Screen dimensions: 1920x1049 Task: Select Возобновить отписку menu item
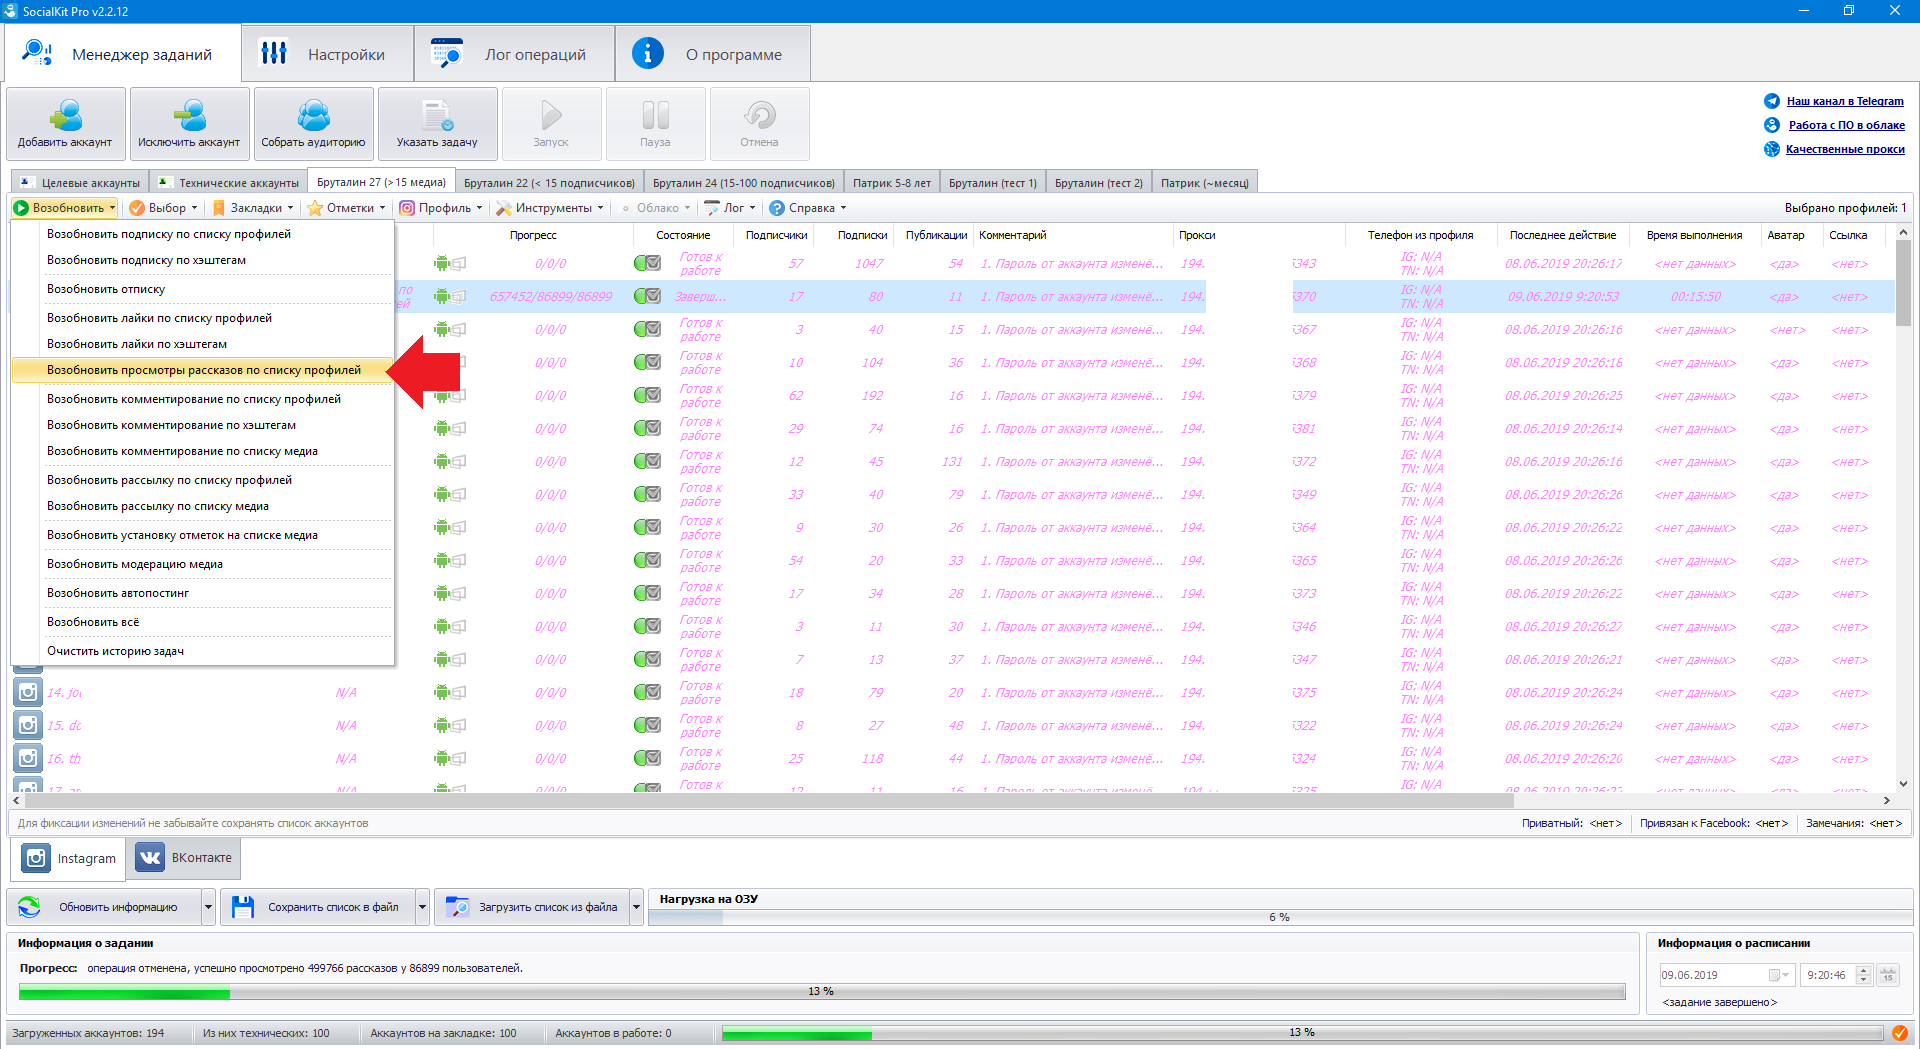point(203,289)
